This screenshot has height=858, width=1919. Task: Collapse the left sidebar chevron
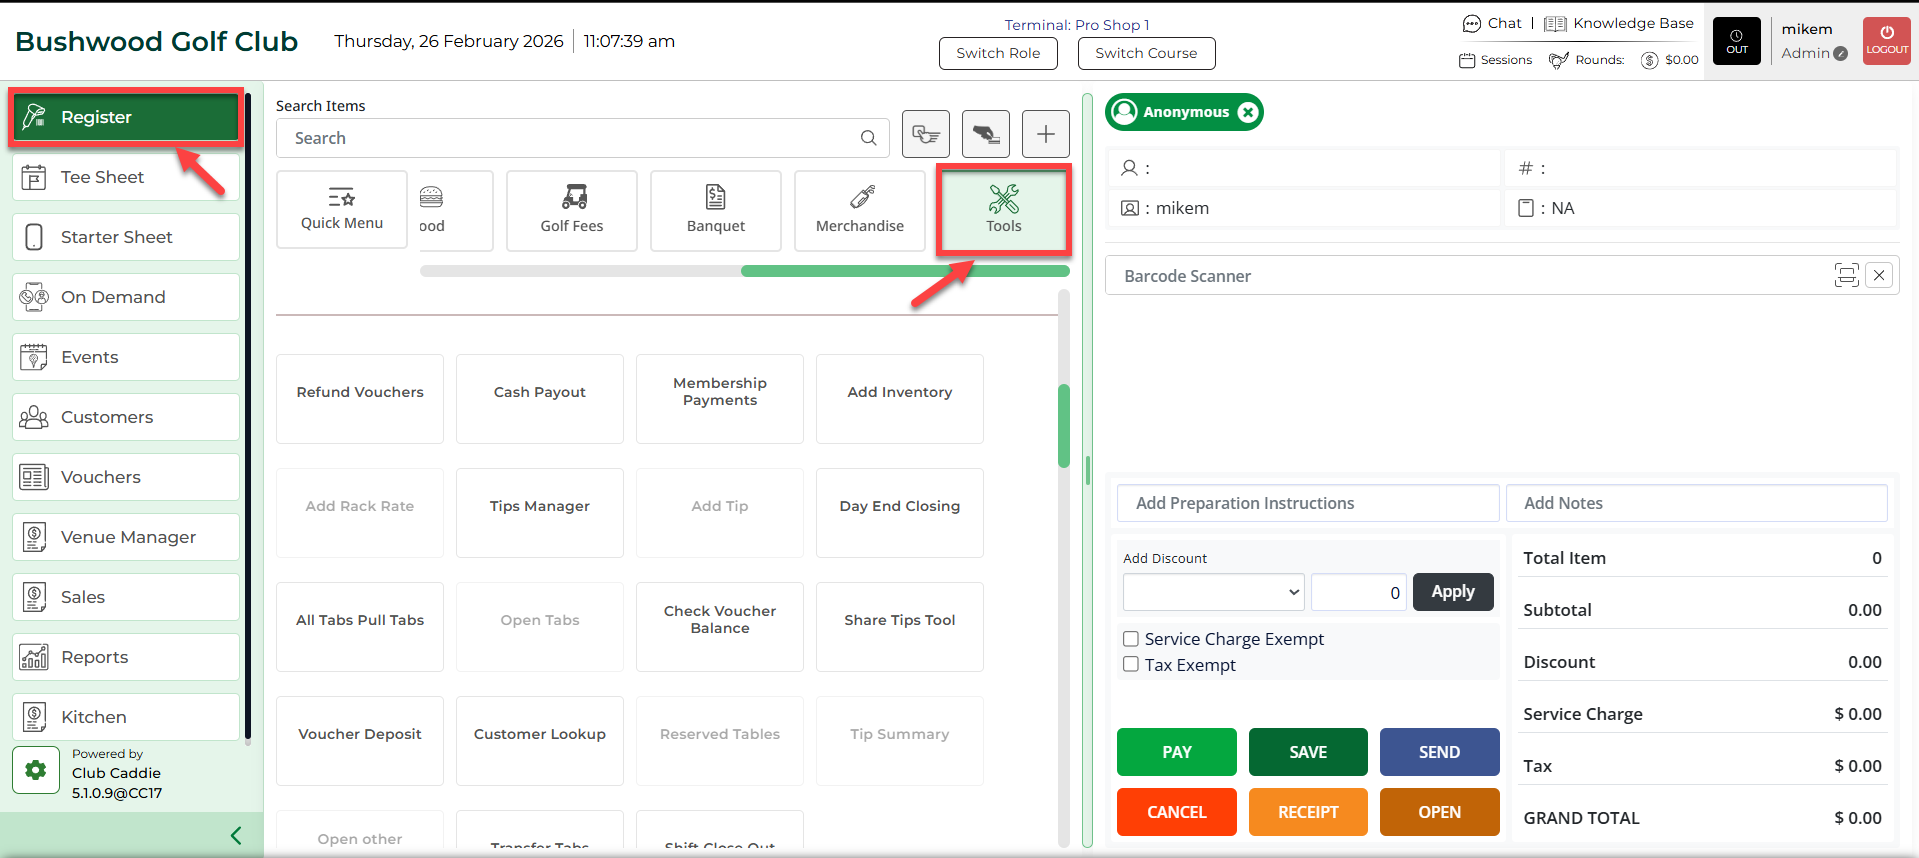236,835
